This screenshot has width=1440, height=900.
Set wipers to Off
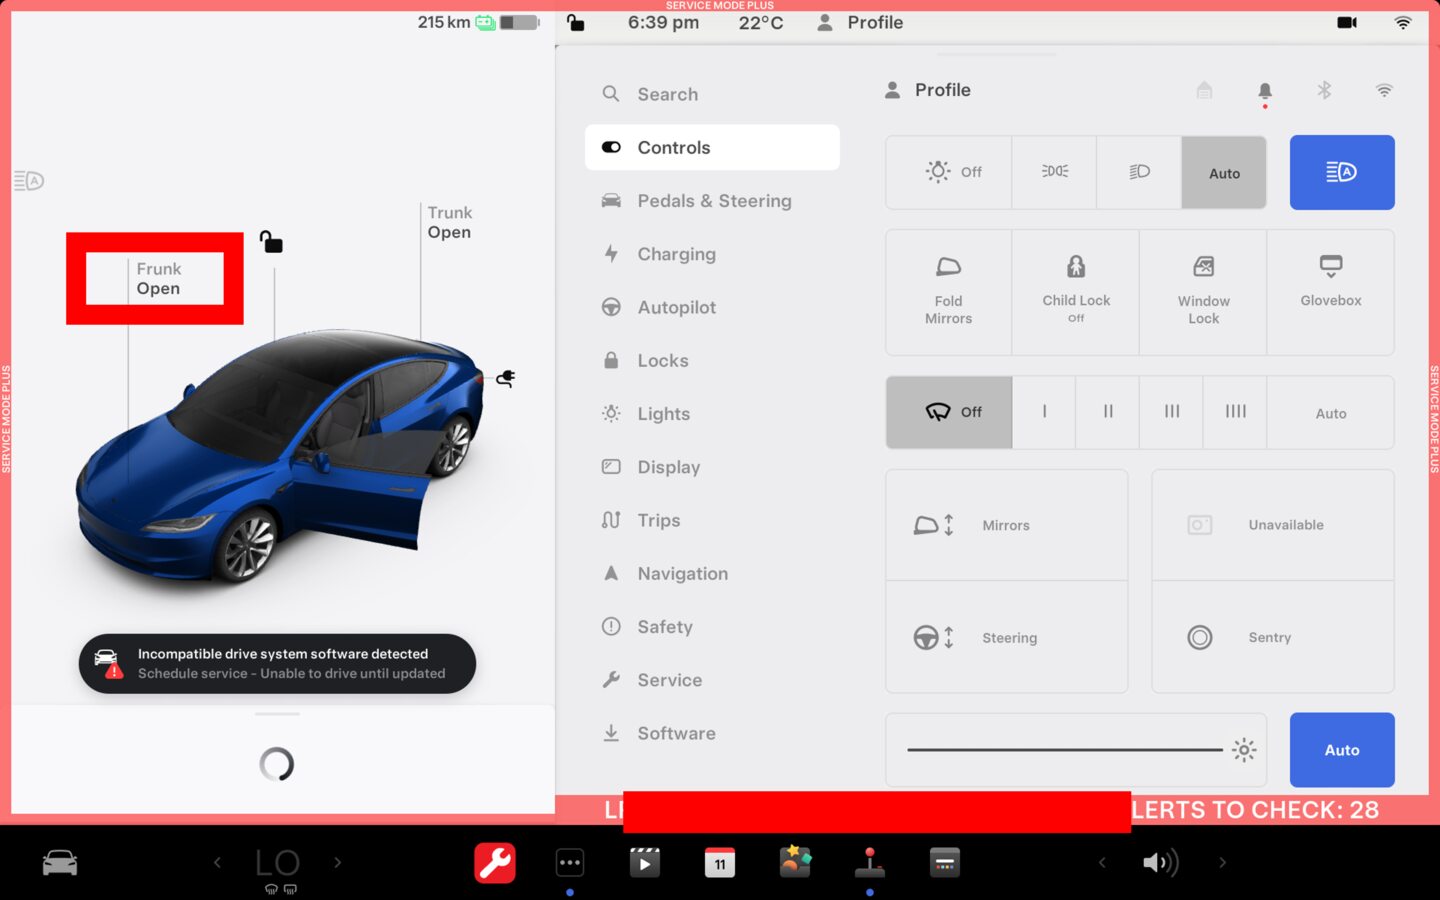click(949, 412)
